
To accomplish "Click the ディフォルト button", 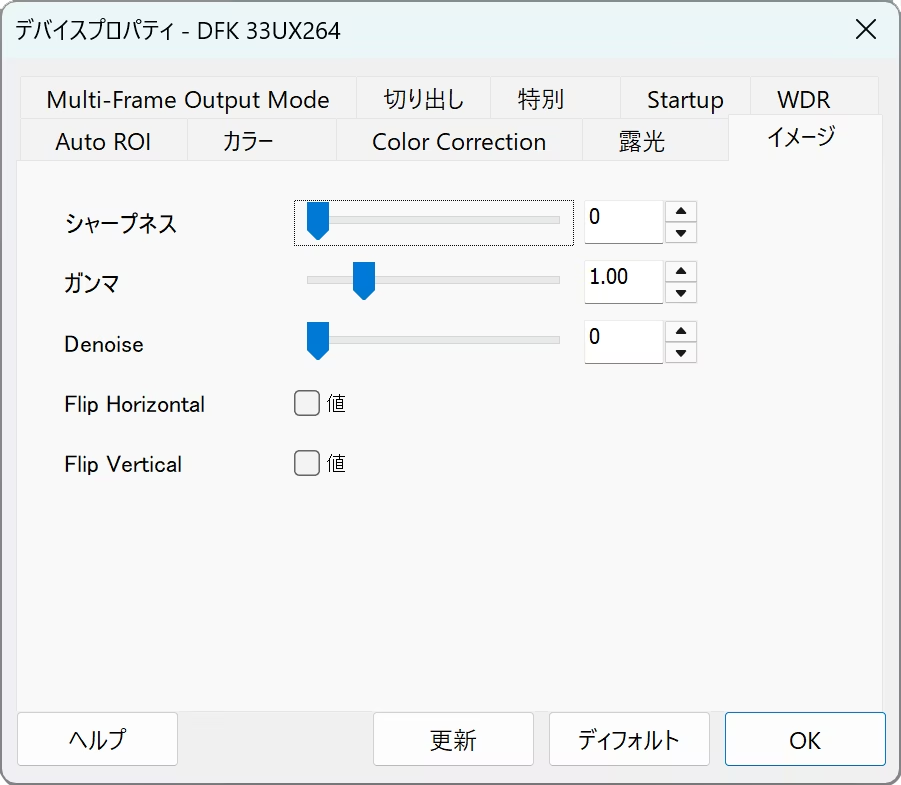I will click(629, 740).
